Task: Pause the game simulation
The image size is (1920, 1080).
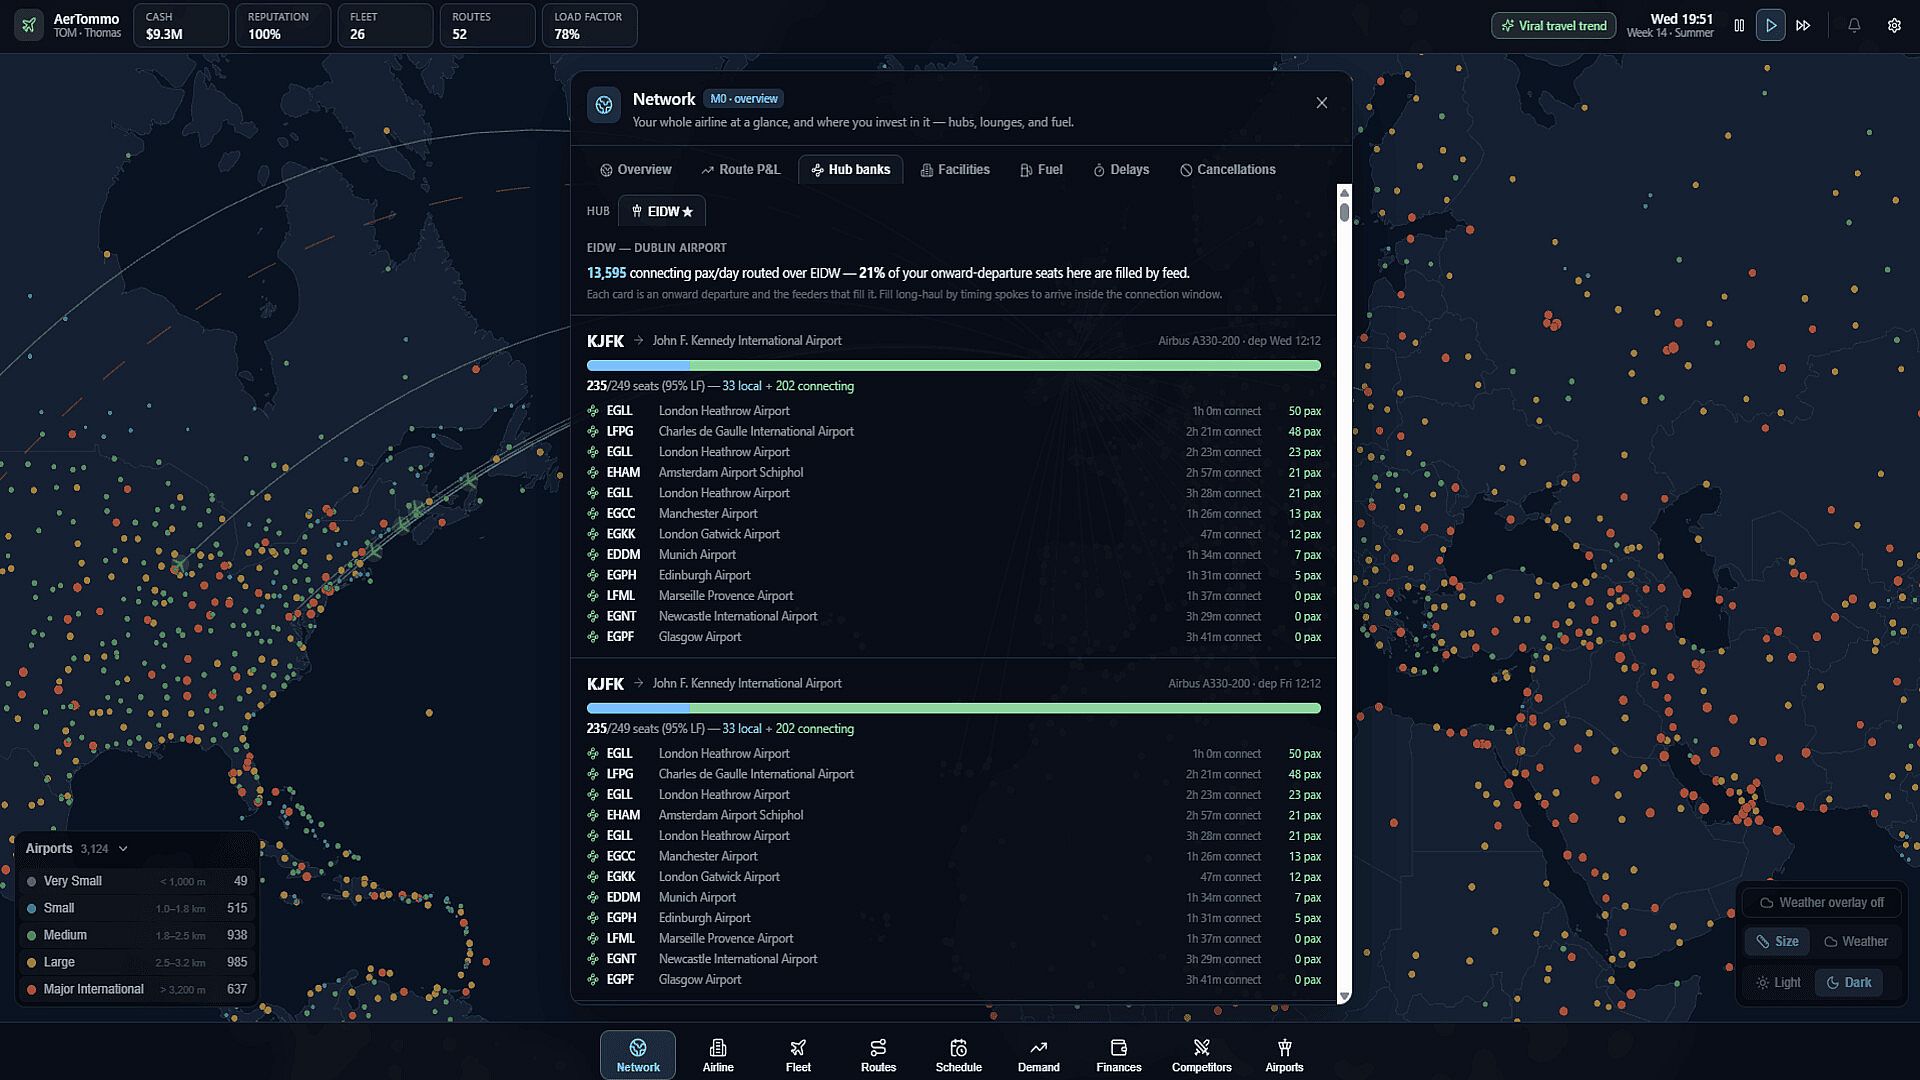Action: pos(1739,26)
